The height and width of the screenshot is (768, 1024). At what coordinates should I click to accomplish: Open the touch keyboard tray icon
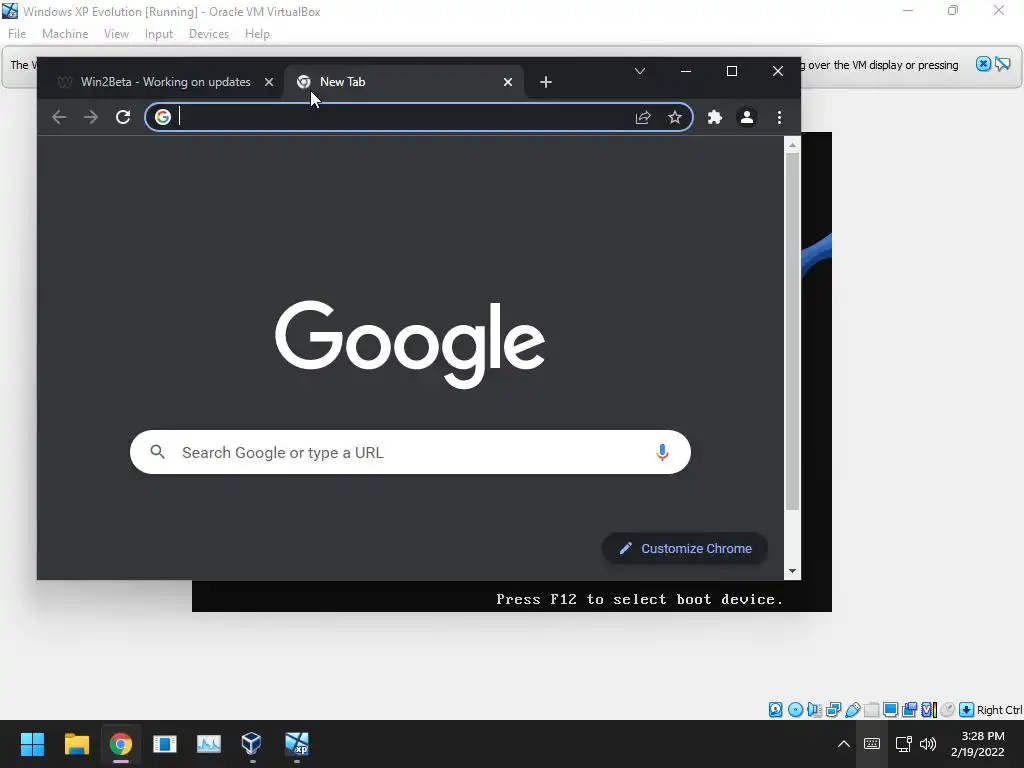[872, 744]
